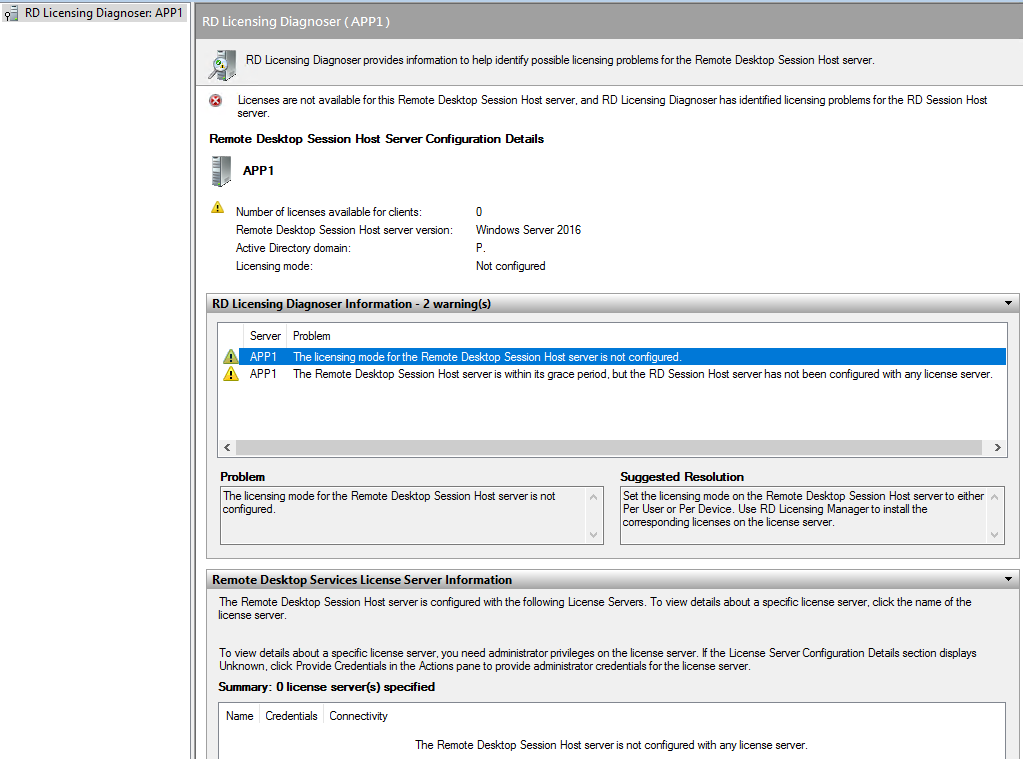Click the warning icon on the licensing mode row
This screenshot has width=1023, height=759.
[230, 357]
